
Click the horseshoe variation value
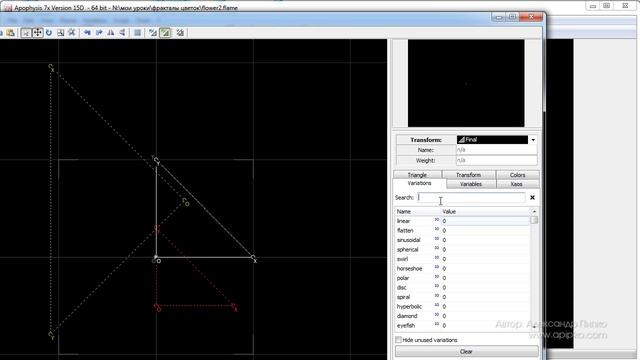click(485, 269)
